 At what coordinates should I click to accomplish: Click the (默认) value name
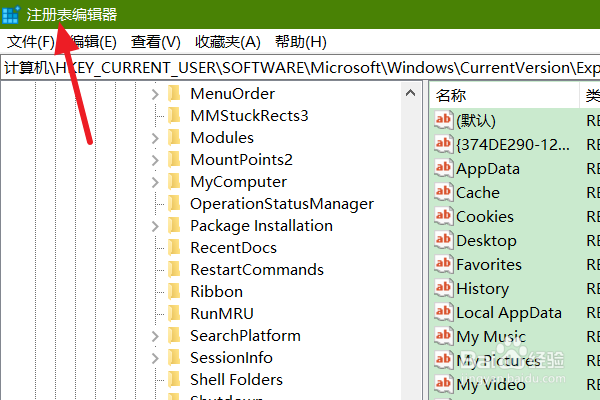click(x=476, y=121)
